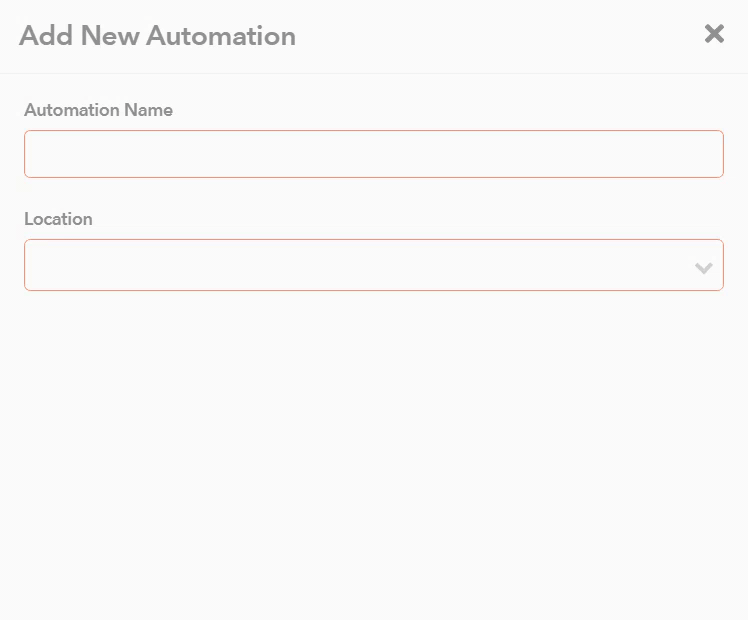Click the red-outlined Location selector

coord(373,265)
